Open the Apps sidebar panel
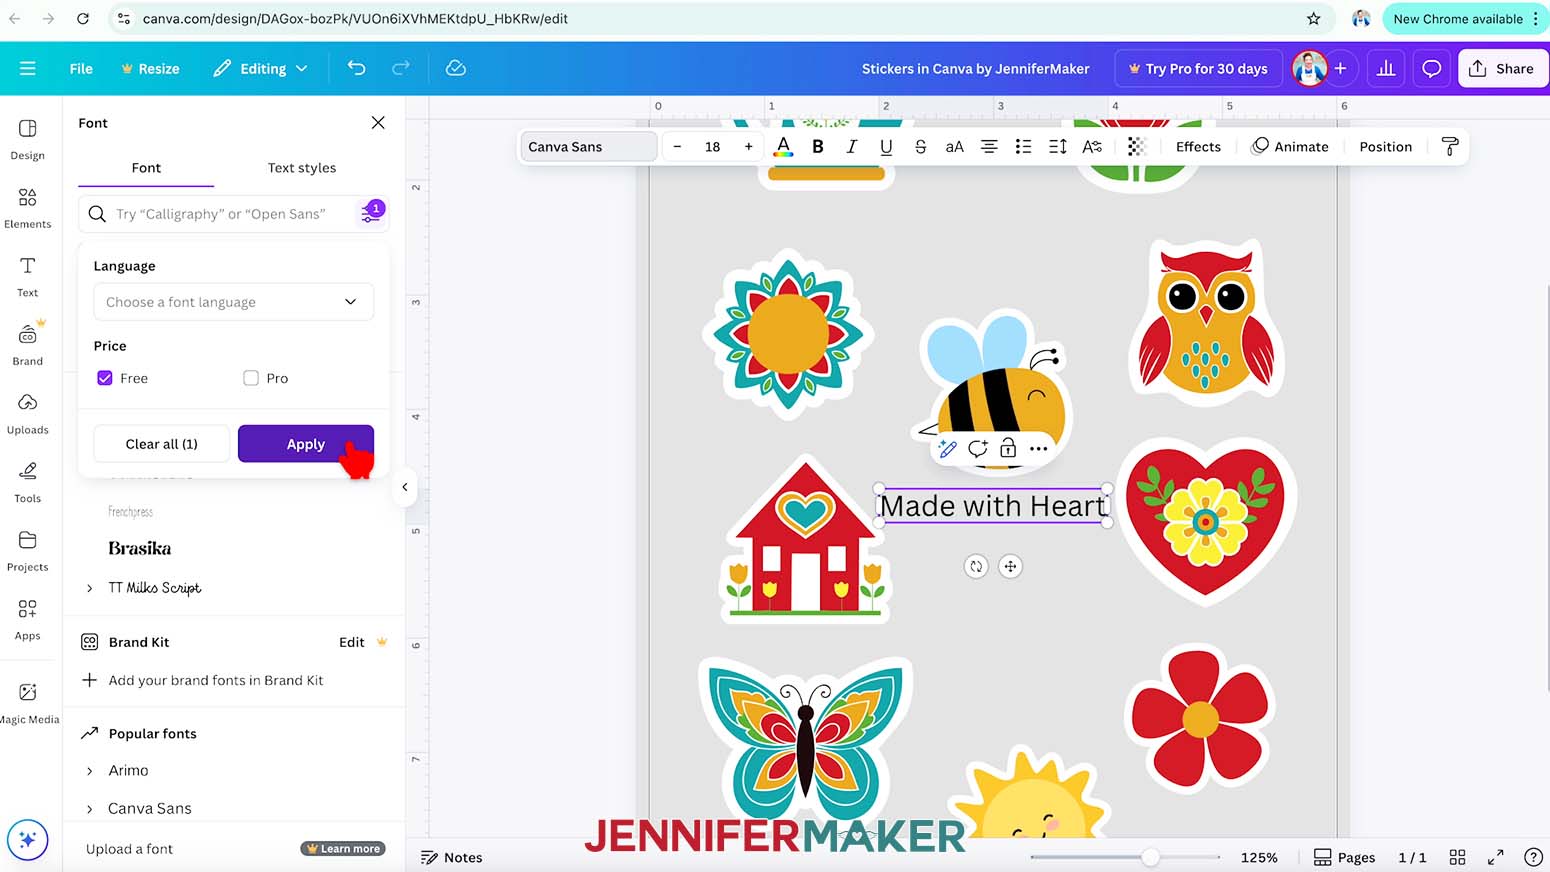Viewport: 1550px width, 872px height. tap(28, 619)
